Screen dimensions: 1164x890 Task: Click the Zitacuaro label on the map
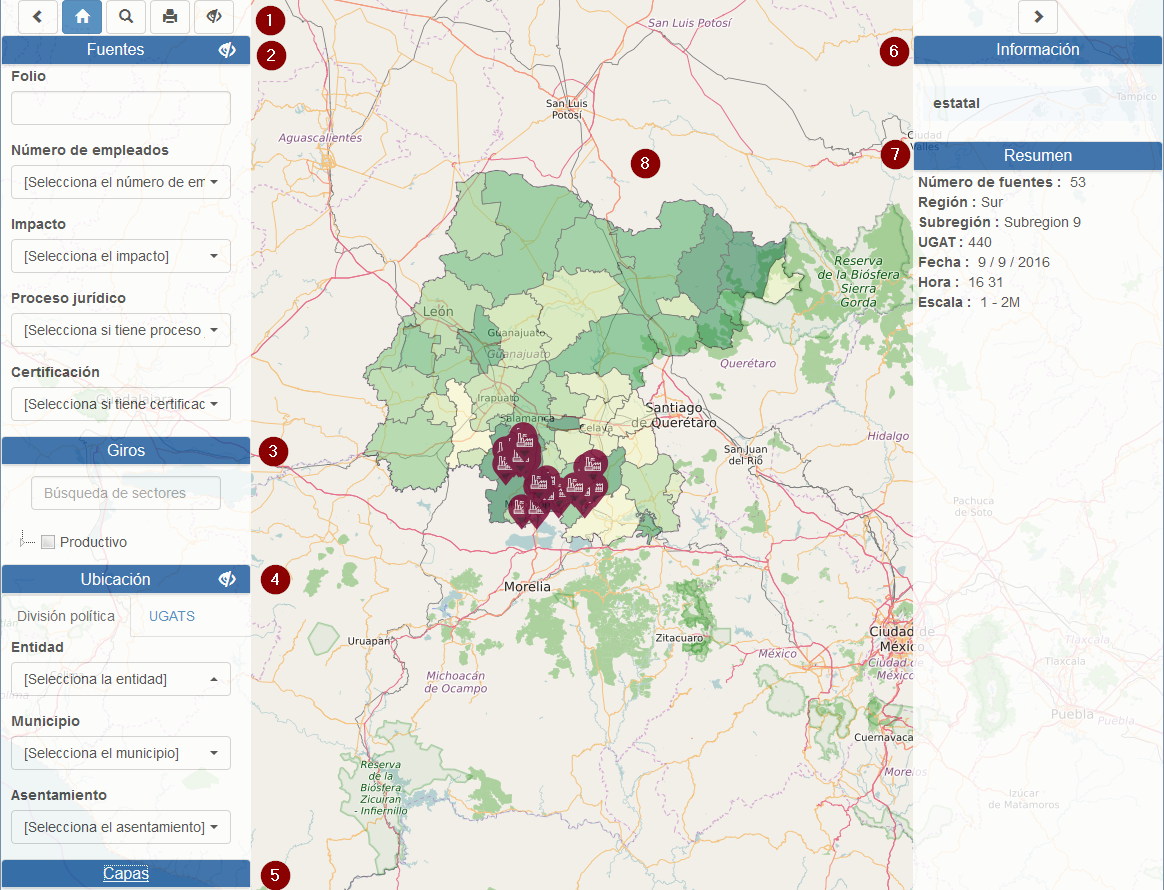pyautogui.click(x=679, y=638)
